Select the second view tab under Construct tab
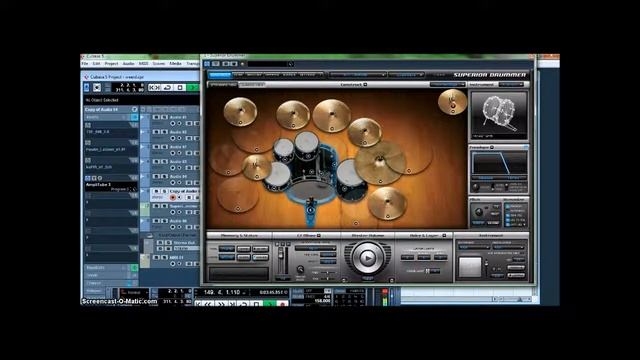 click(252, 84)
